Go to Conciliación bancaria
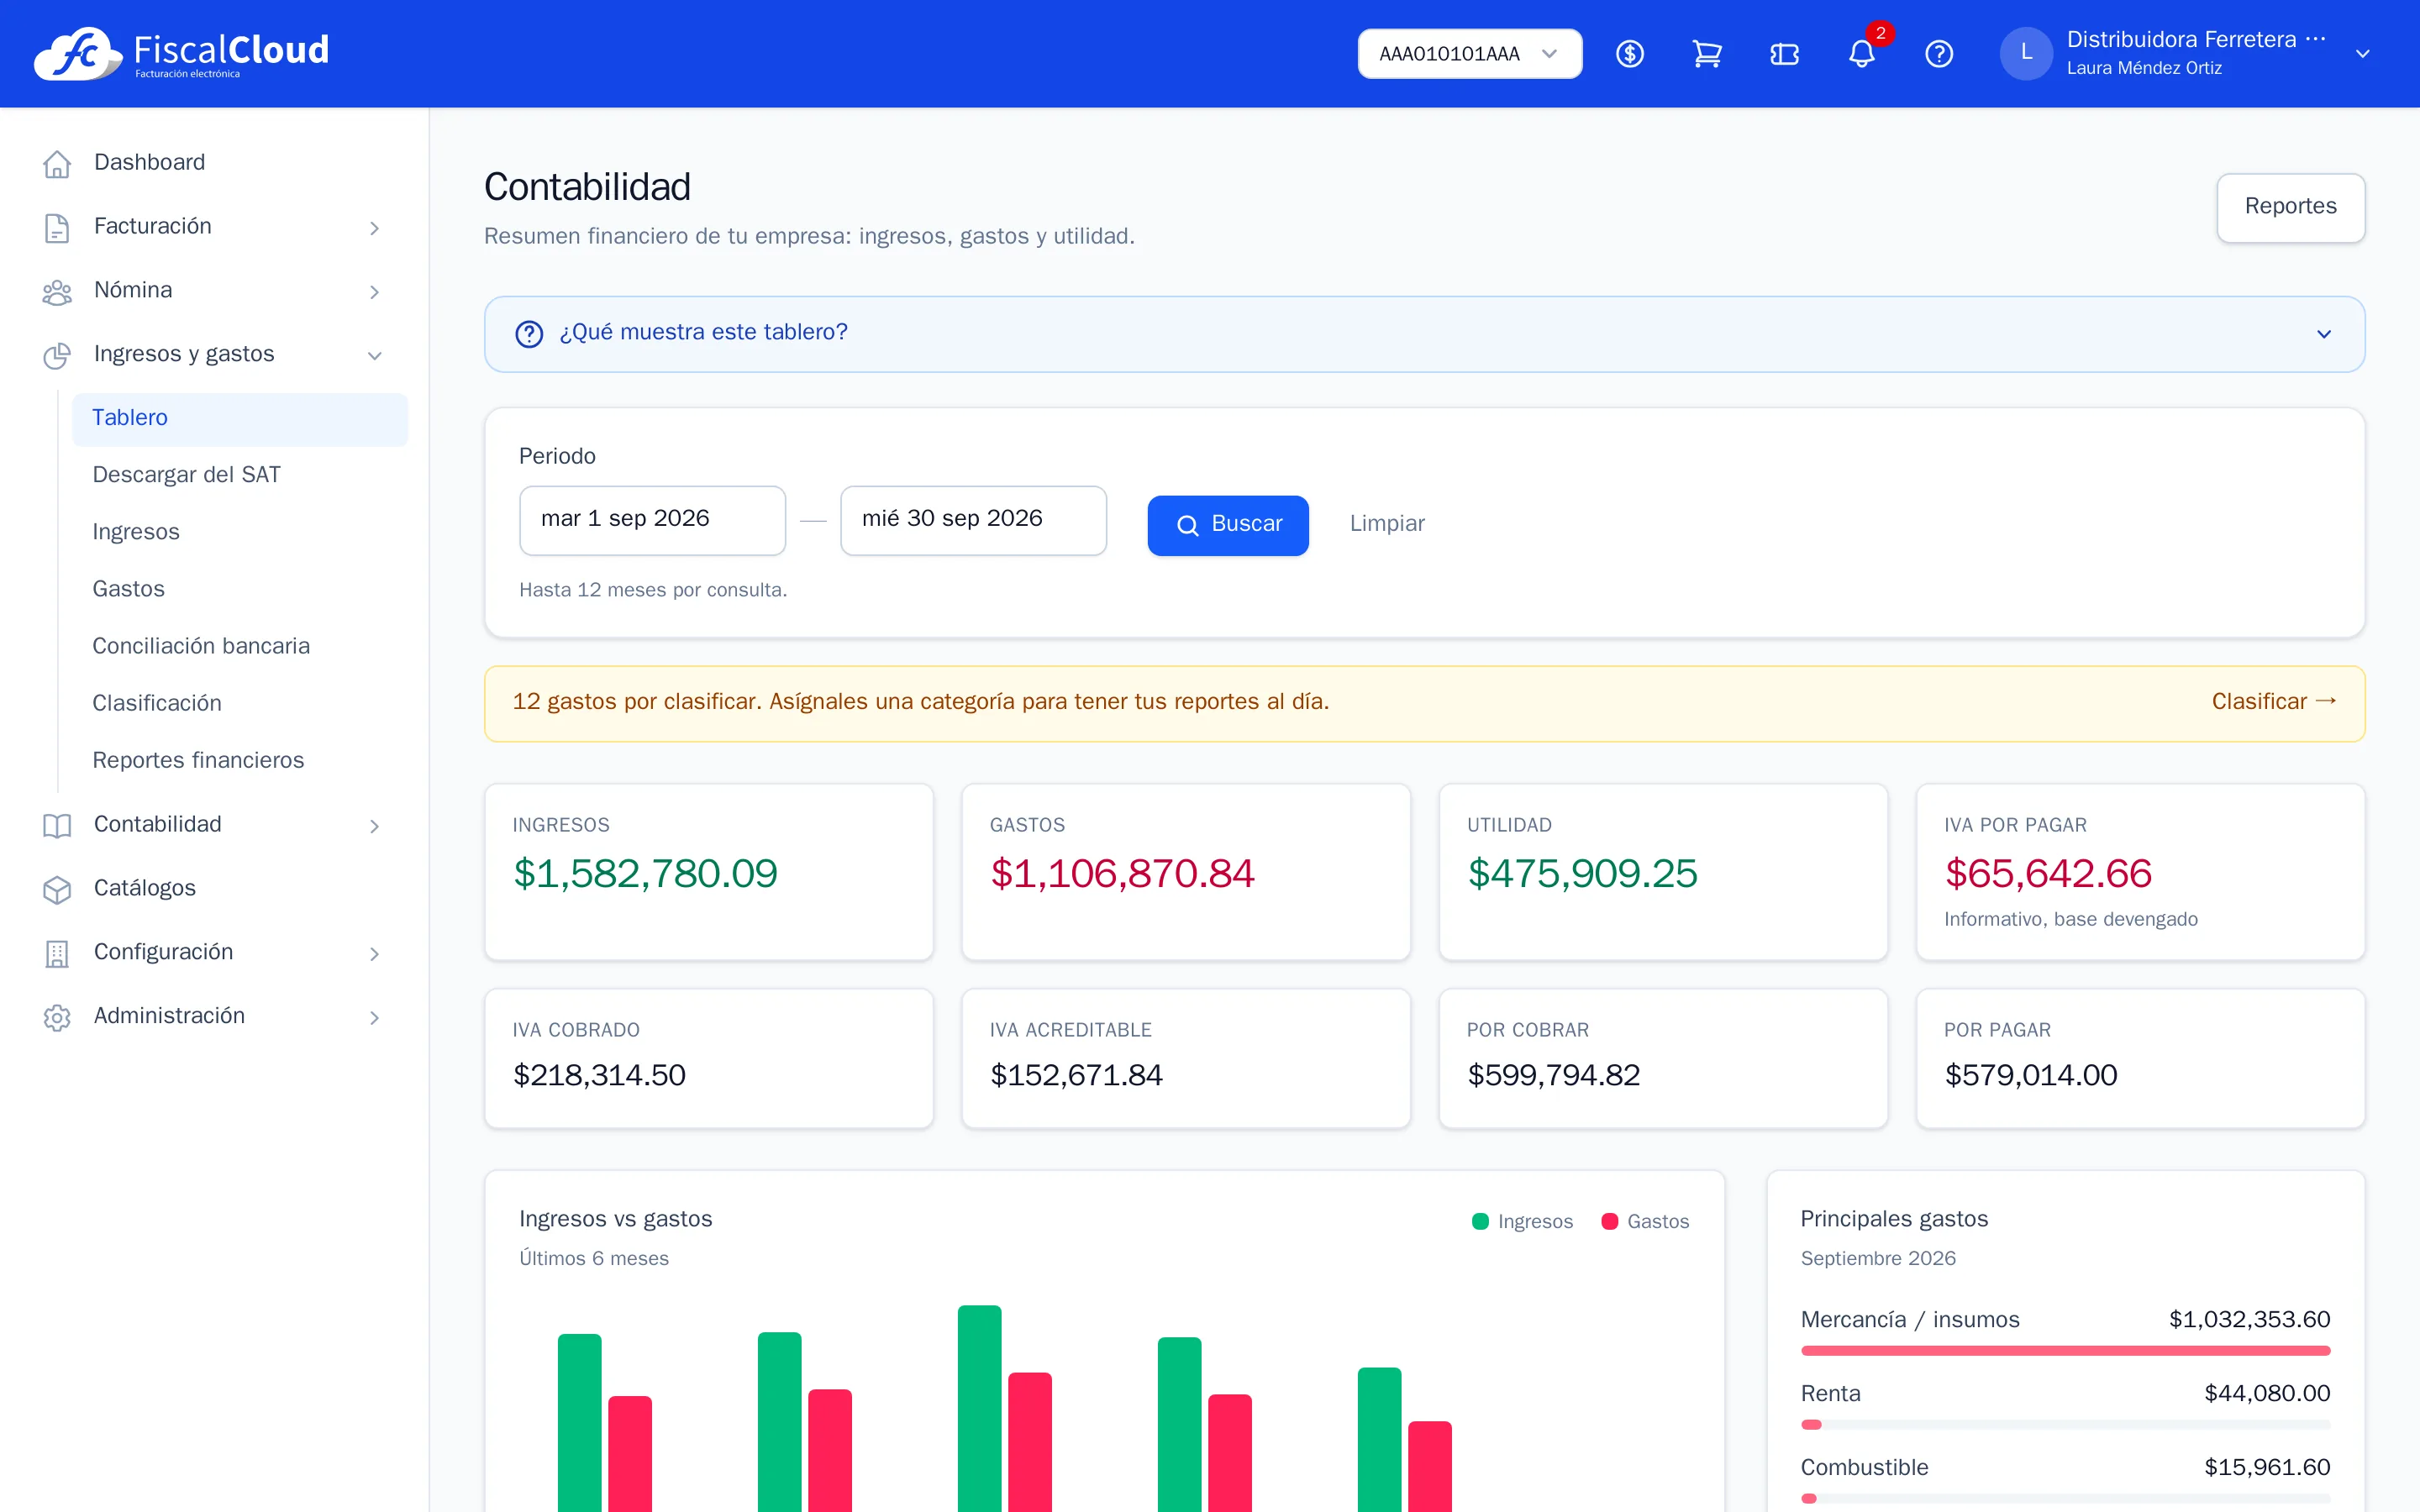Screen dimensions: 2420x1512 (240, 646)
